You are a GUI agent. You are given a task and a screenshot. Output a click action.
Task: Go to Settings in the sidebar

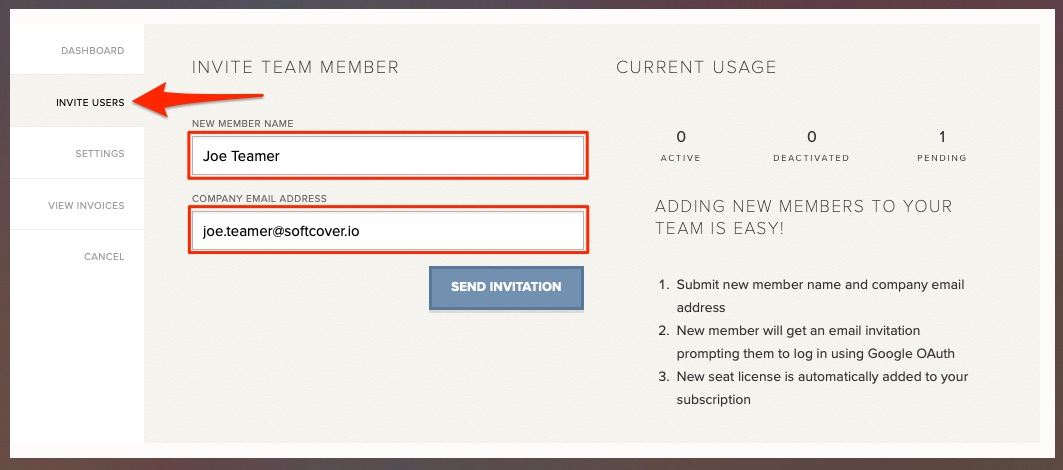(x=99, y=154)
